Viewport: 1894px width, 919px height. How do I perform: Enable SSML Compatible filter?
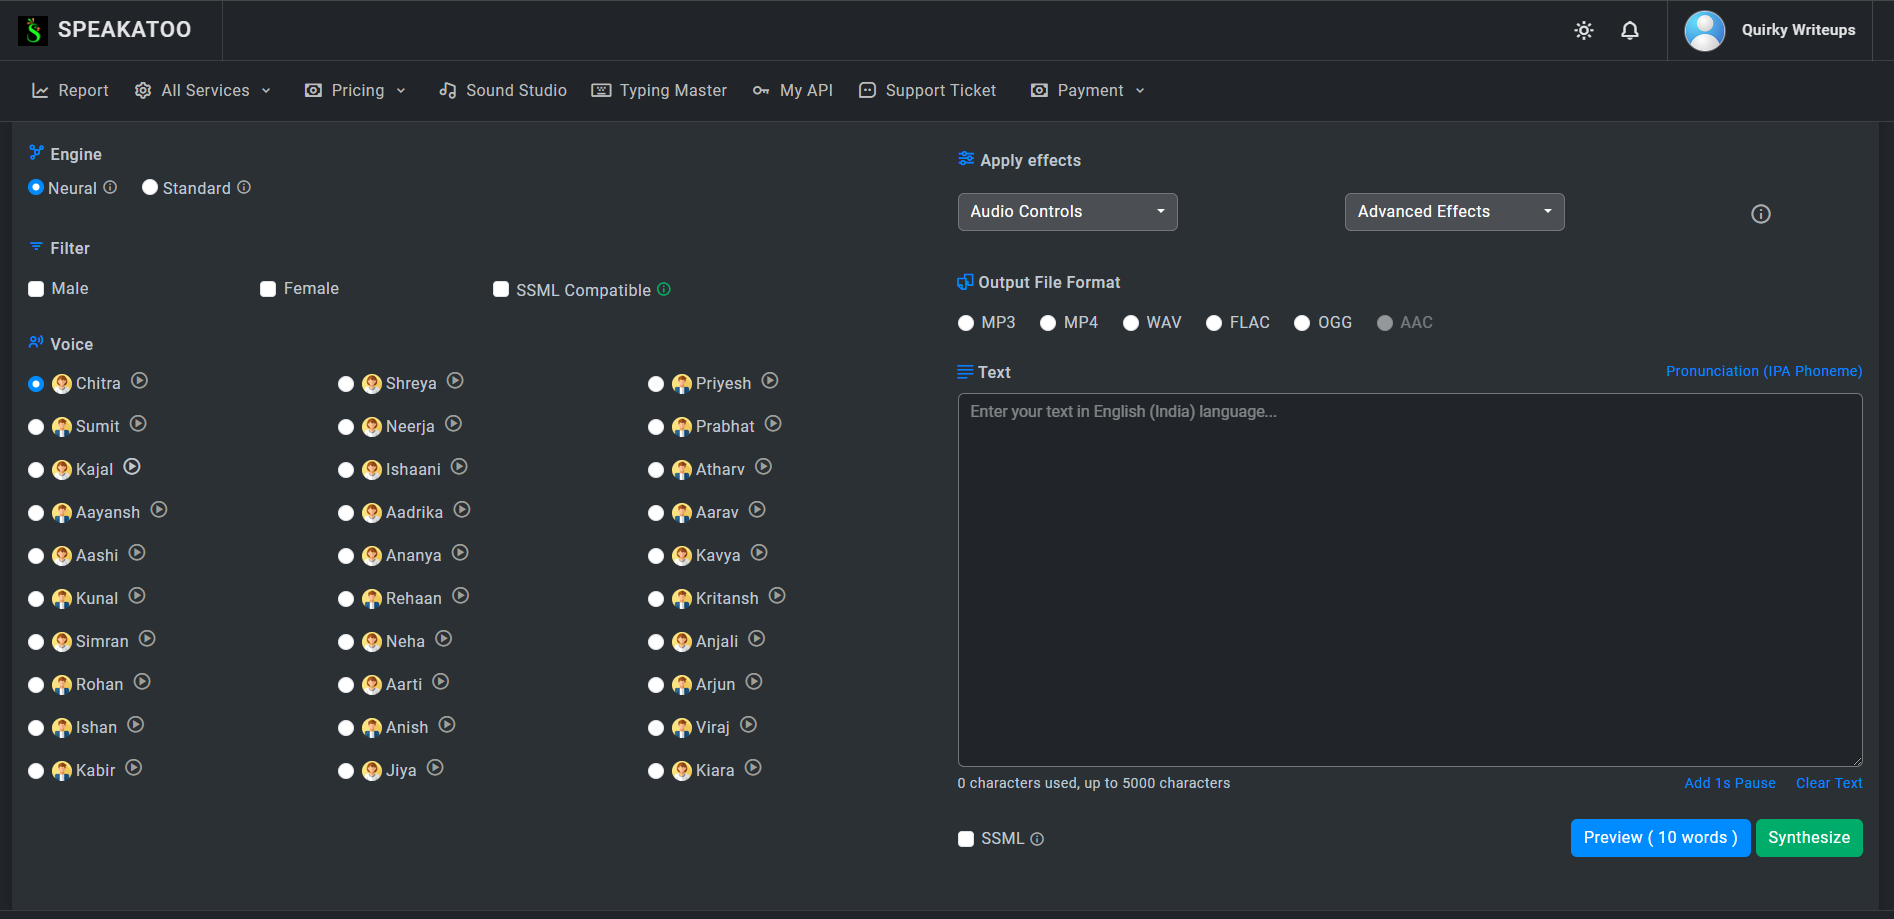(501, 289)
